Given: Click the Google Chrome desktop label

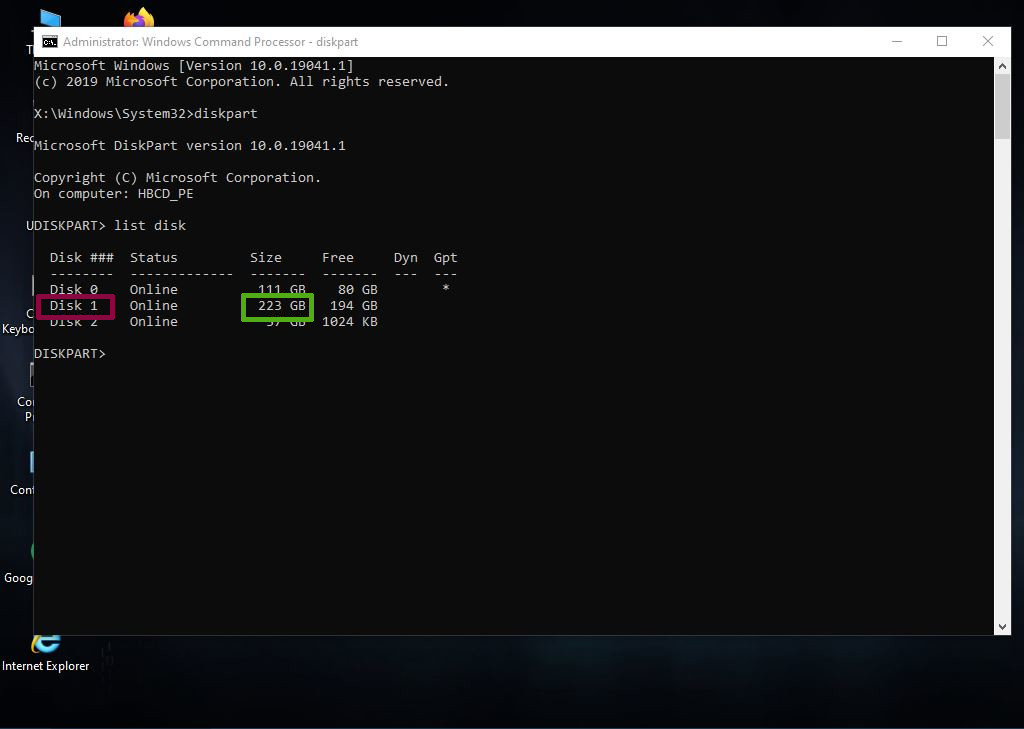Looking at the screenshot, I should [x=19, y=578].
